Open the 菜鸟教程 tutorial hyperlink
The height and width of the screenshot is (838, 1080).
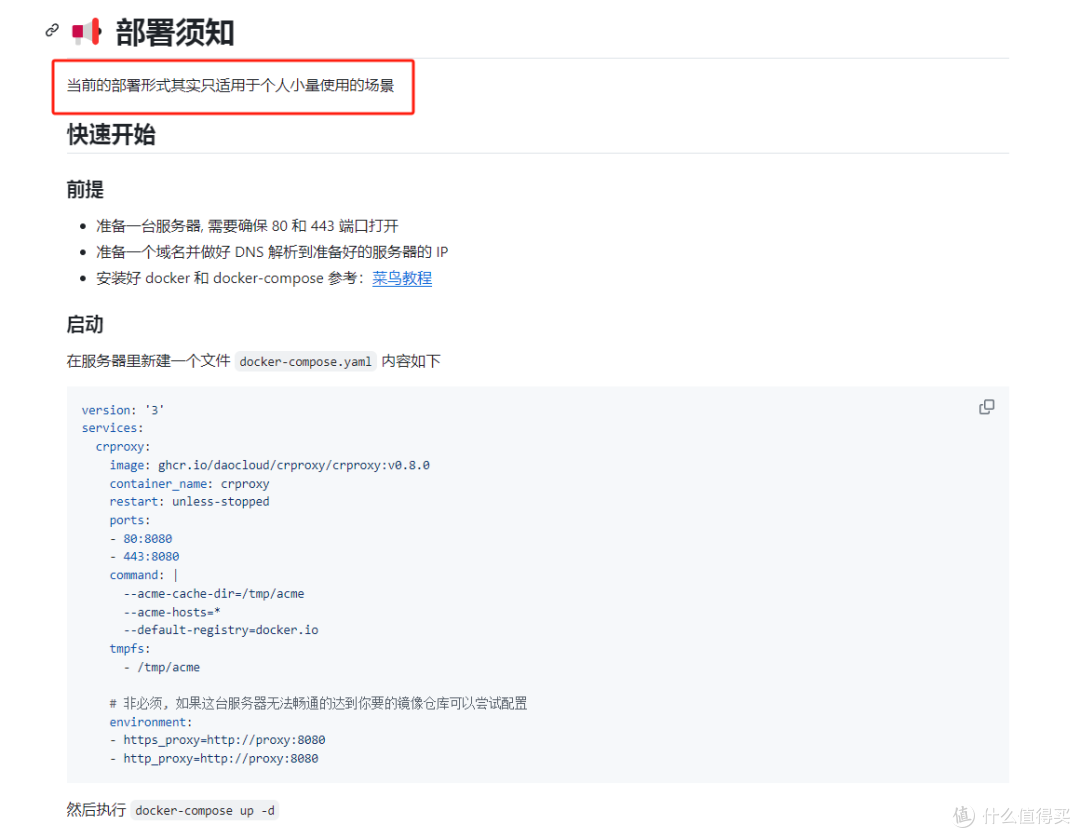coord(402,278)
